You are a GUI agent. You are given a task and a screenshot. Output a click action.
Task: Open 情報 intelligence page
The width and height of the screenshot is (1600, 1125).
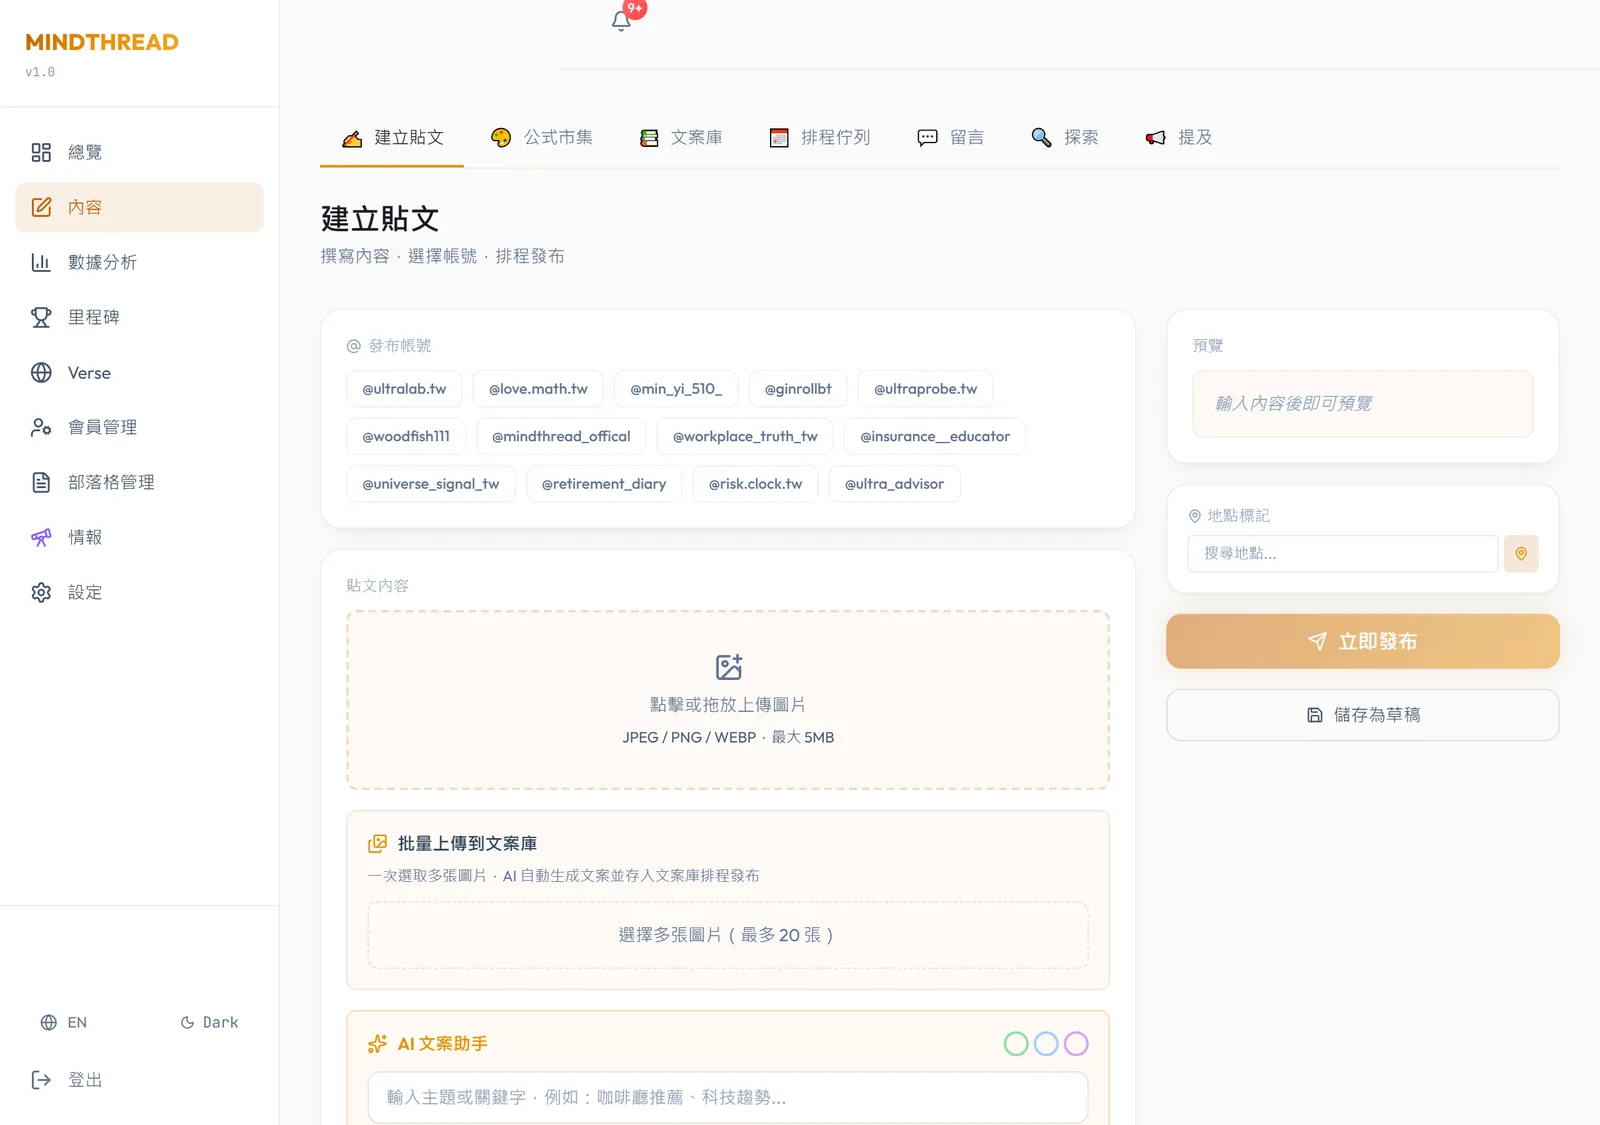[139, 537]
